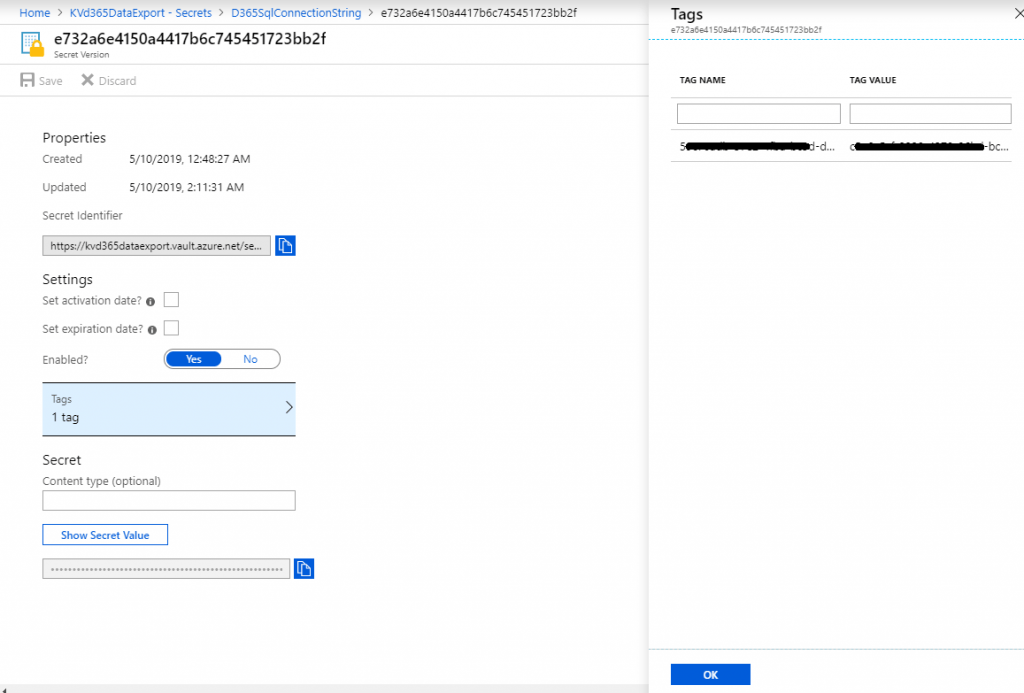Screen dimensions: 1024x693
Task: Open the KVd365DataExport - Secrets breadcrumb
Action: [140, 12]
